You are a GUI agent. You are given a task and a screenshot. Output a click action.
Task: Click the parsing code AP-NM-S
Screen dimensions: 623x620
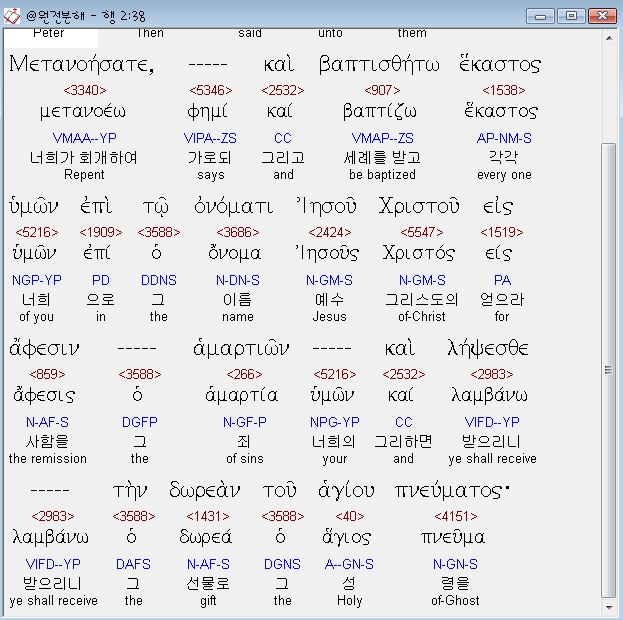(x=504, y=138)
